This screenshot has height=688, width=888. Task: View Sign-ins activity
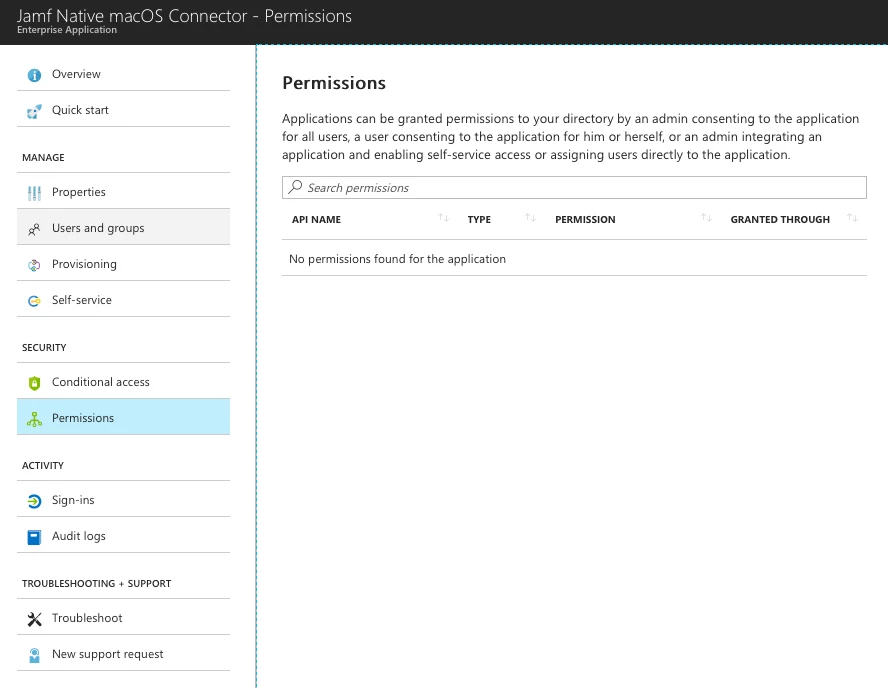[x=123, y=500]
